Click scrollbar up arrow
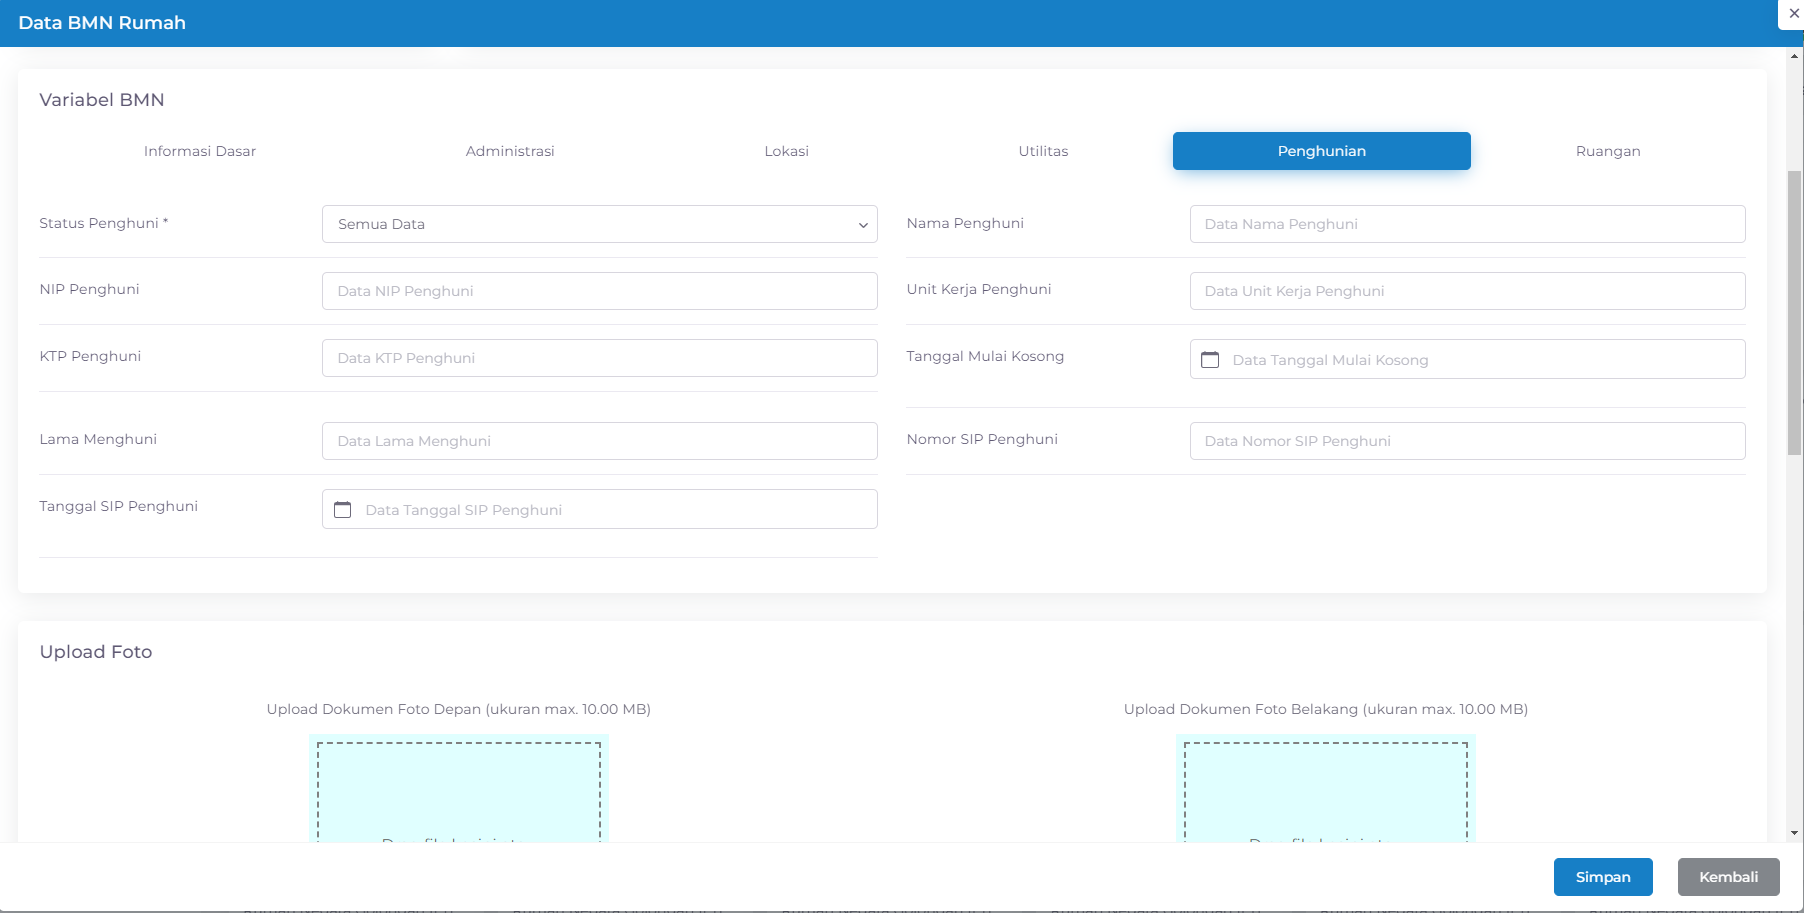The image size is (1804, 913). pos(1795,57)
